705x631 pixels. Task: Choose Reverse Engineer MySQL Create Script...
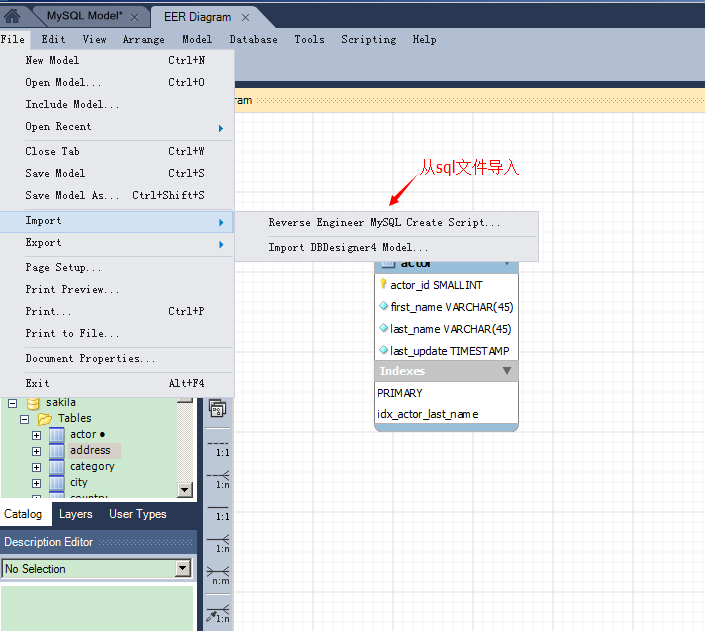click(386, 223)
